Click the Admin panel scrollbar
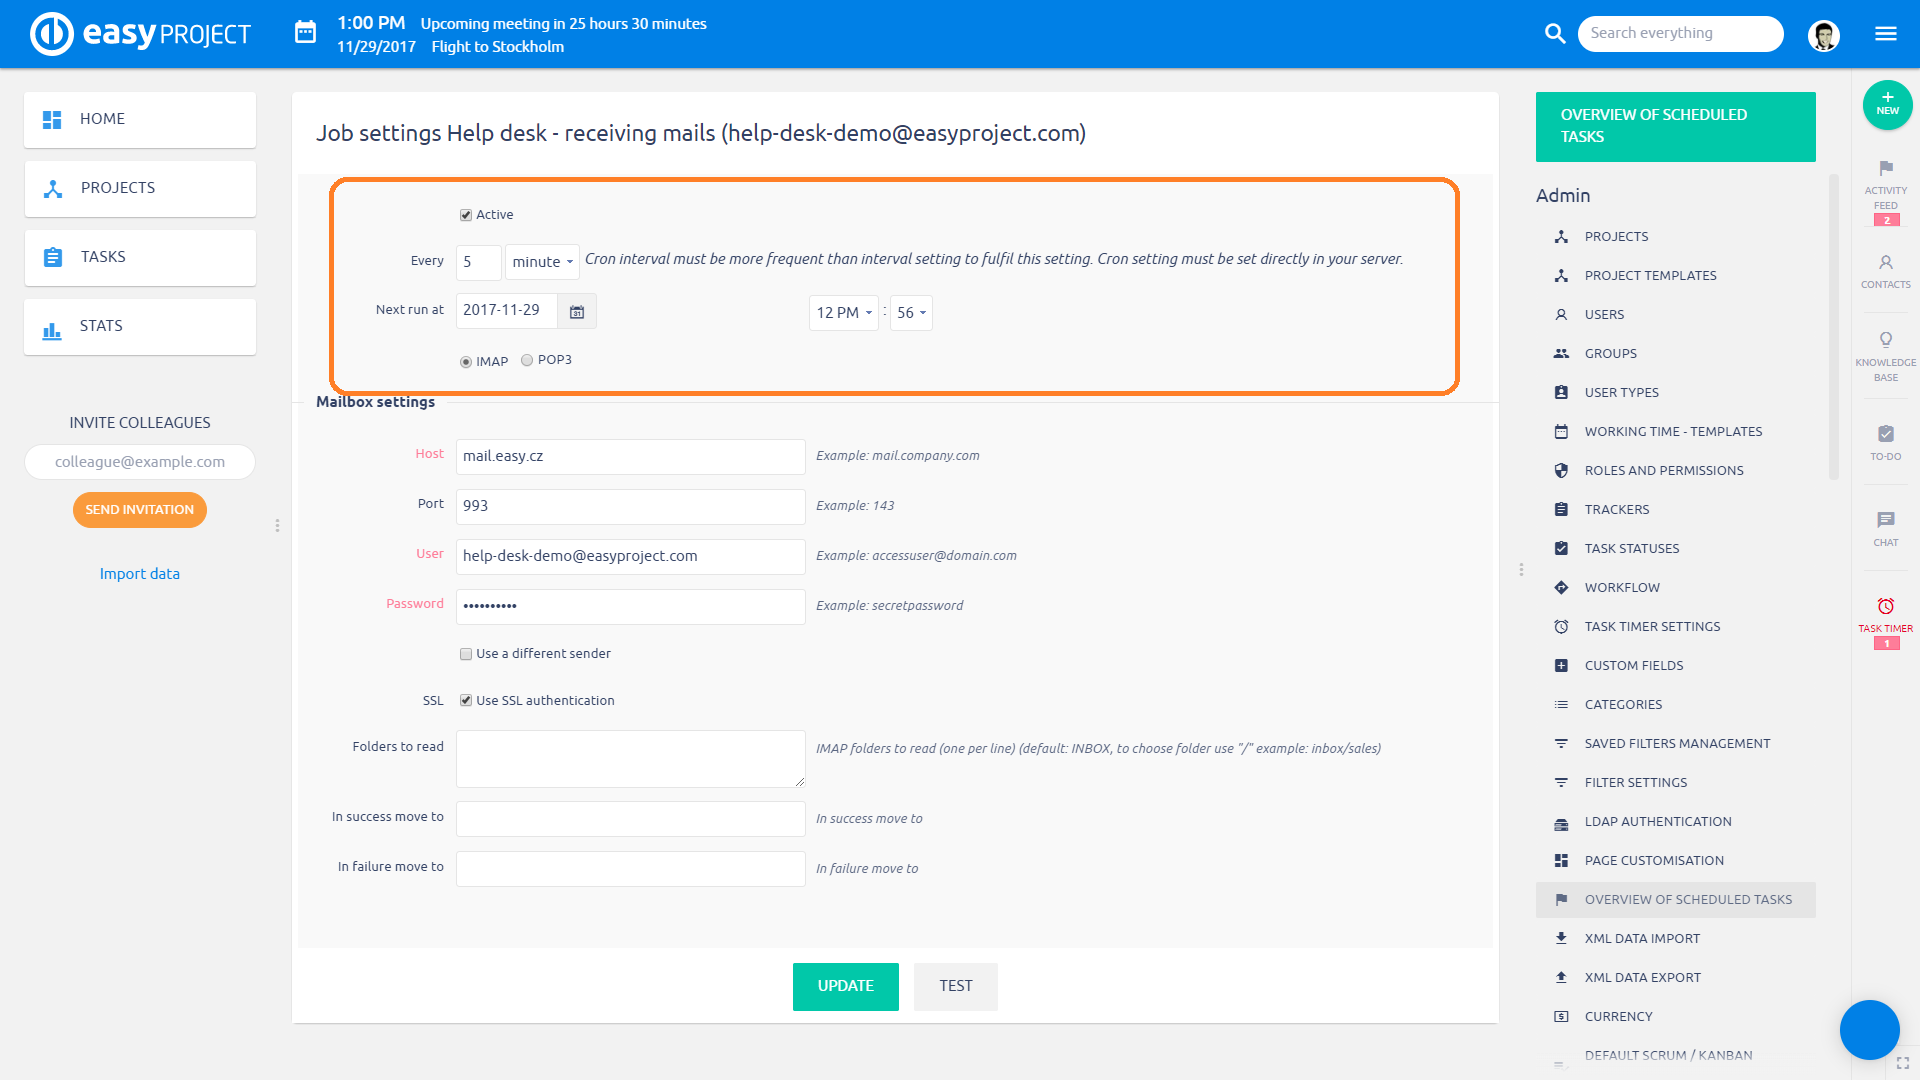 [x=1833, y=326]
